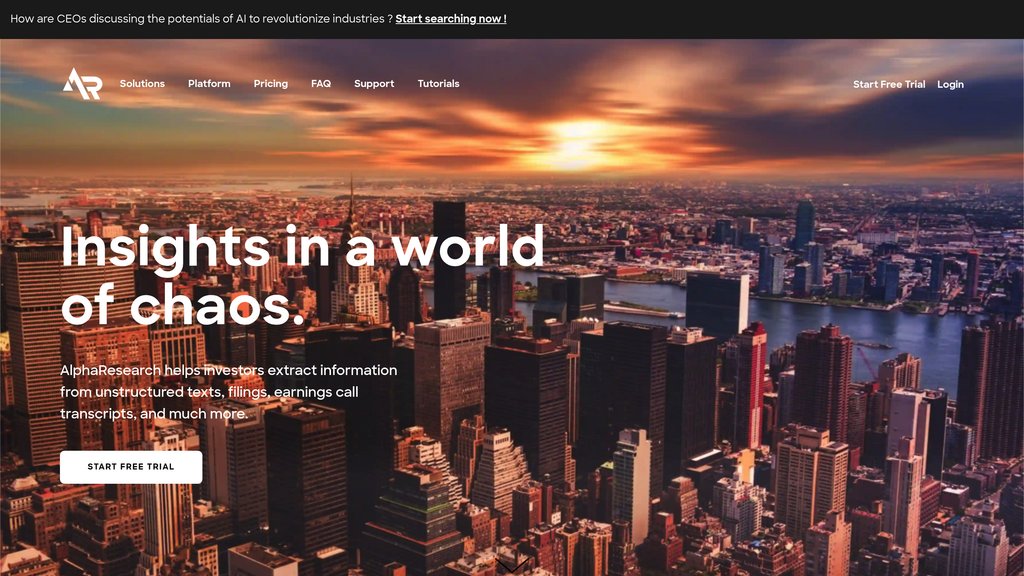Open the Tutorials section

[438, 84]
